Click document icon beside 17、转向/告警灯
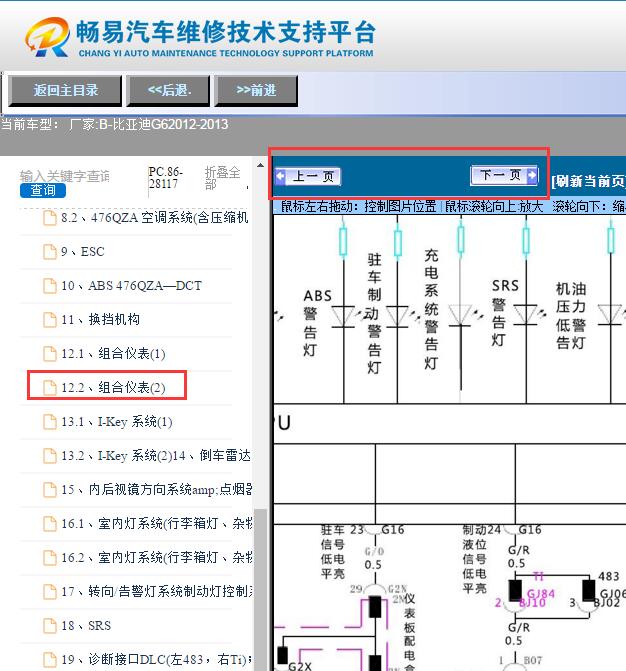626x671 pixels. click(50, 591)
